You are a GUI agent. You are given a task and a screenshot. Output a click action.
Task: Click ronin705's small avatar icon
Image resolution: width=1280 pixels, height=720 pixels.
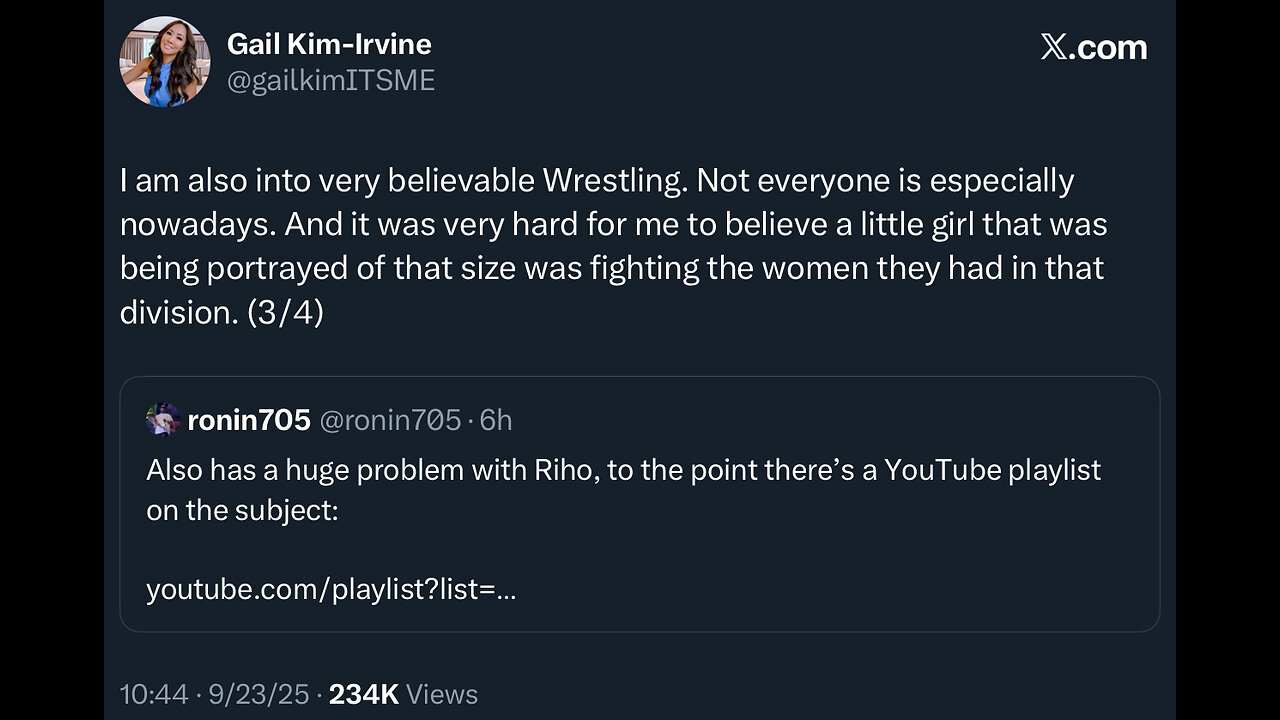click(163, 420)
